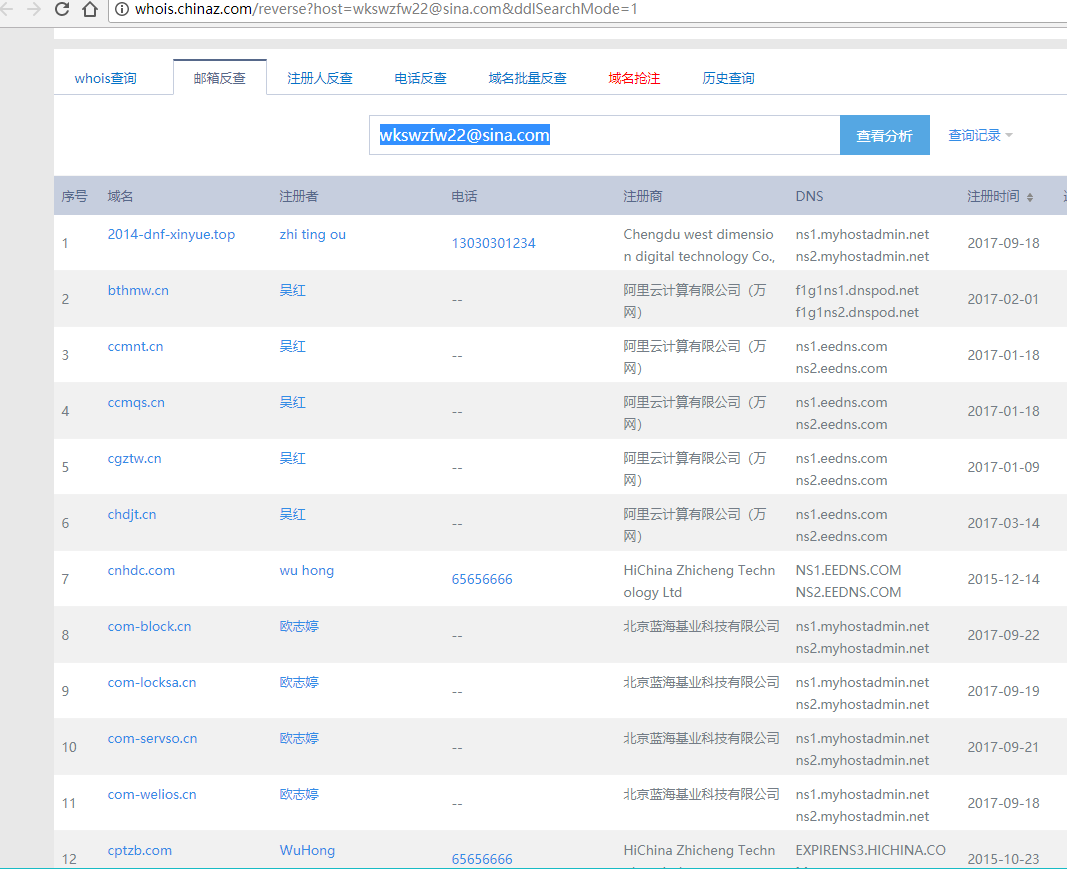This screenshot has height=869, width=1067.
Task: Click the 注册商 column header
Action: [643, 196]
